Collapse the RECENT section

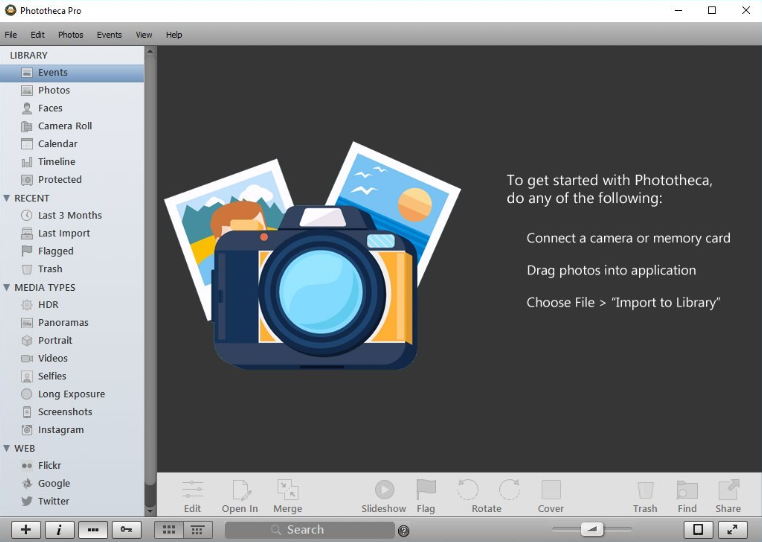7,198
